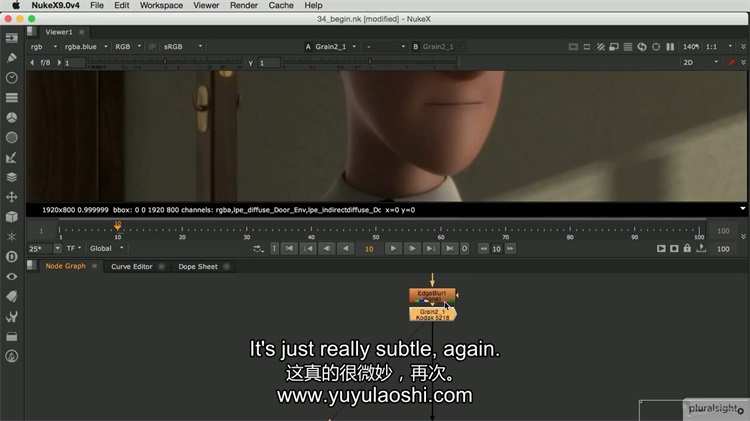The width and height of the screenshot is (750, 421).
Task: Open the MetaData nodes tag icon
Action: (x=11, y=297)
